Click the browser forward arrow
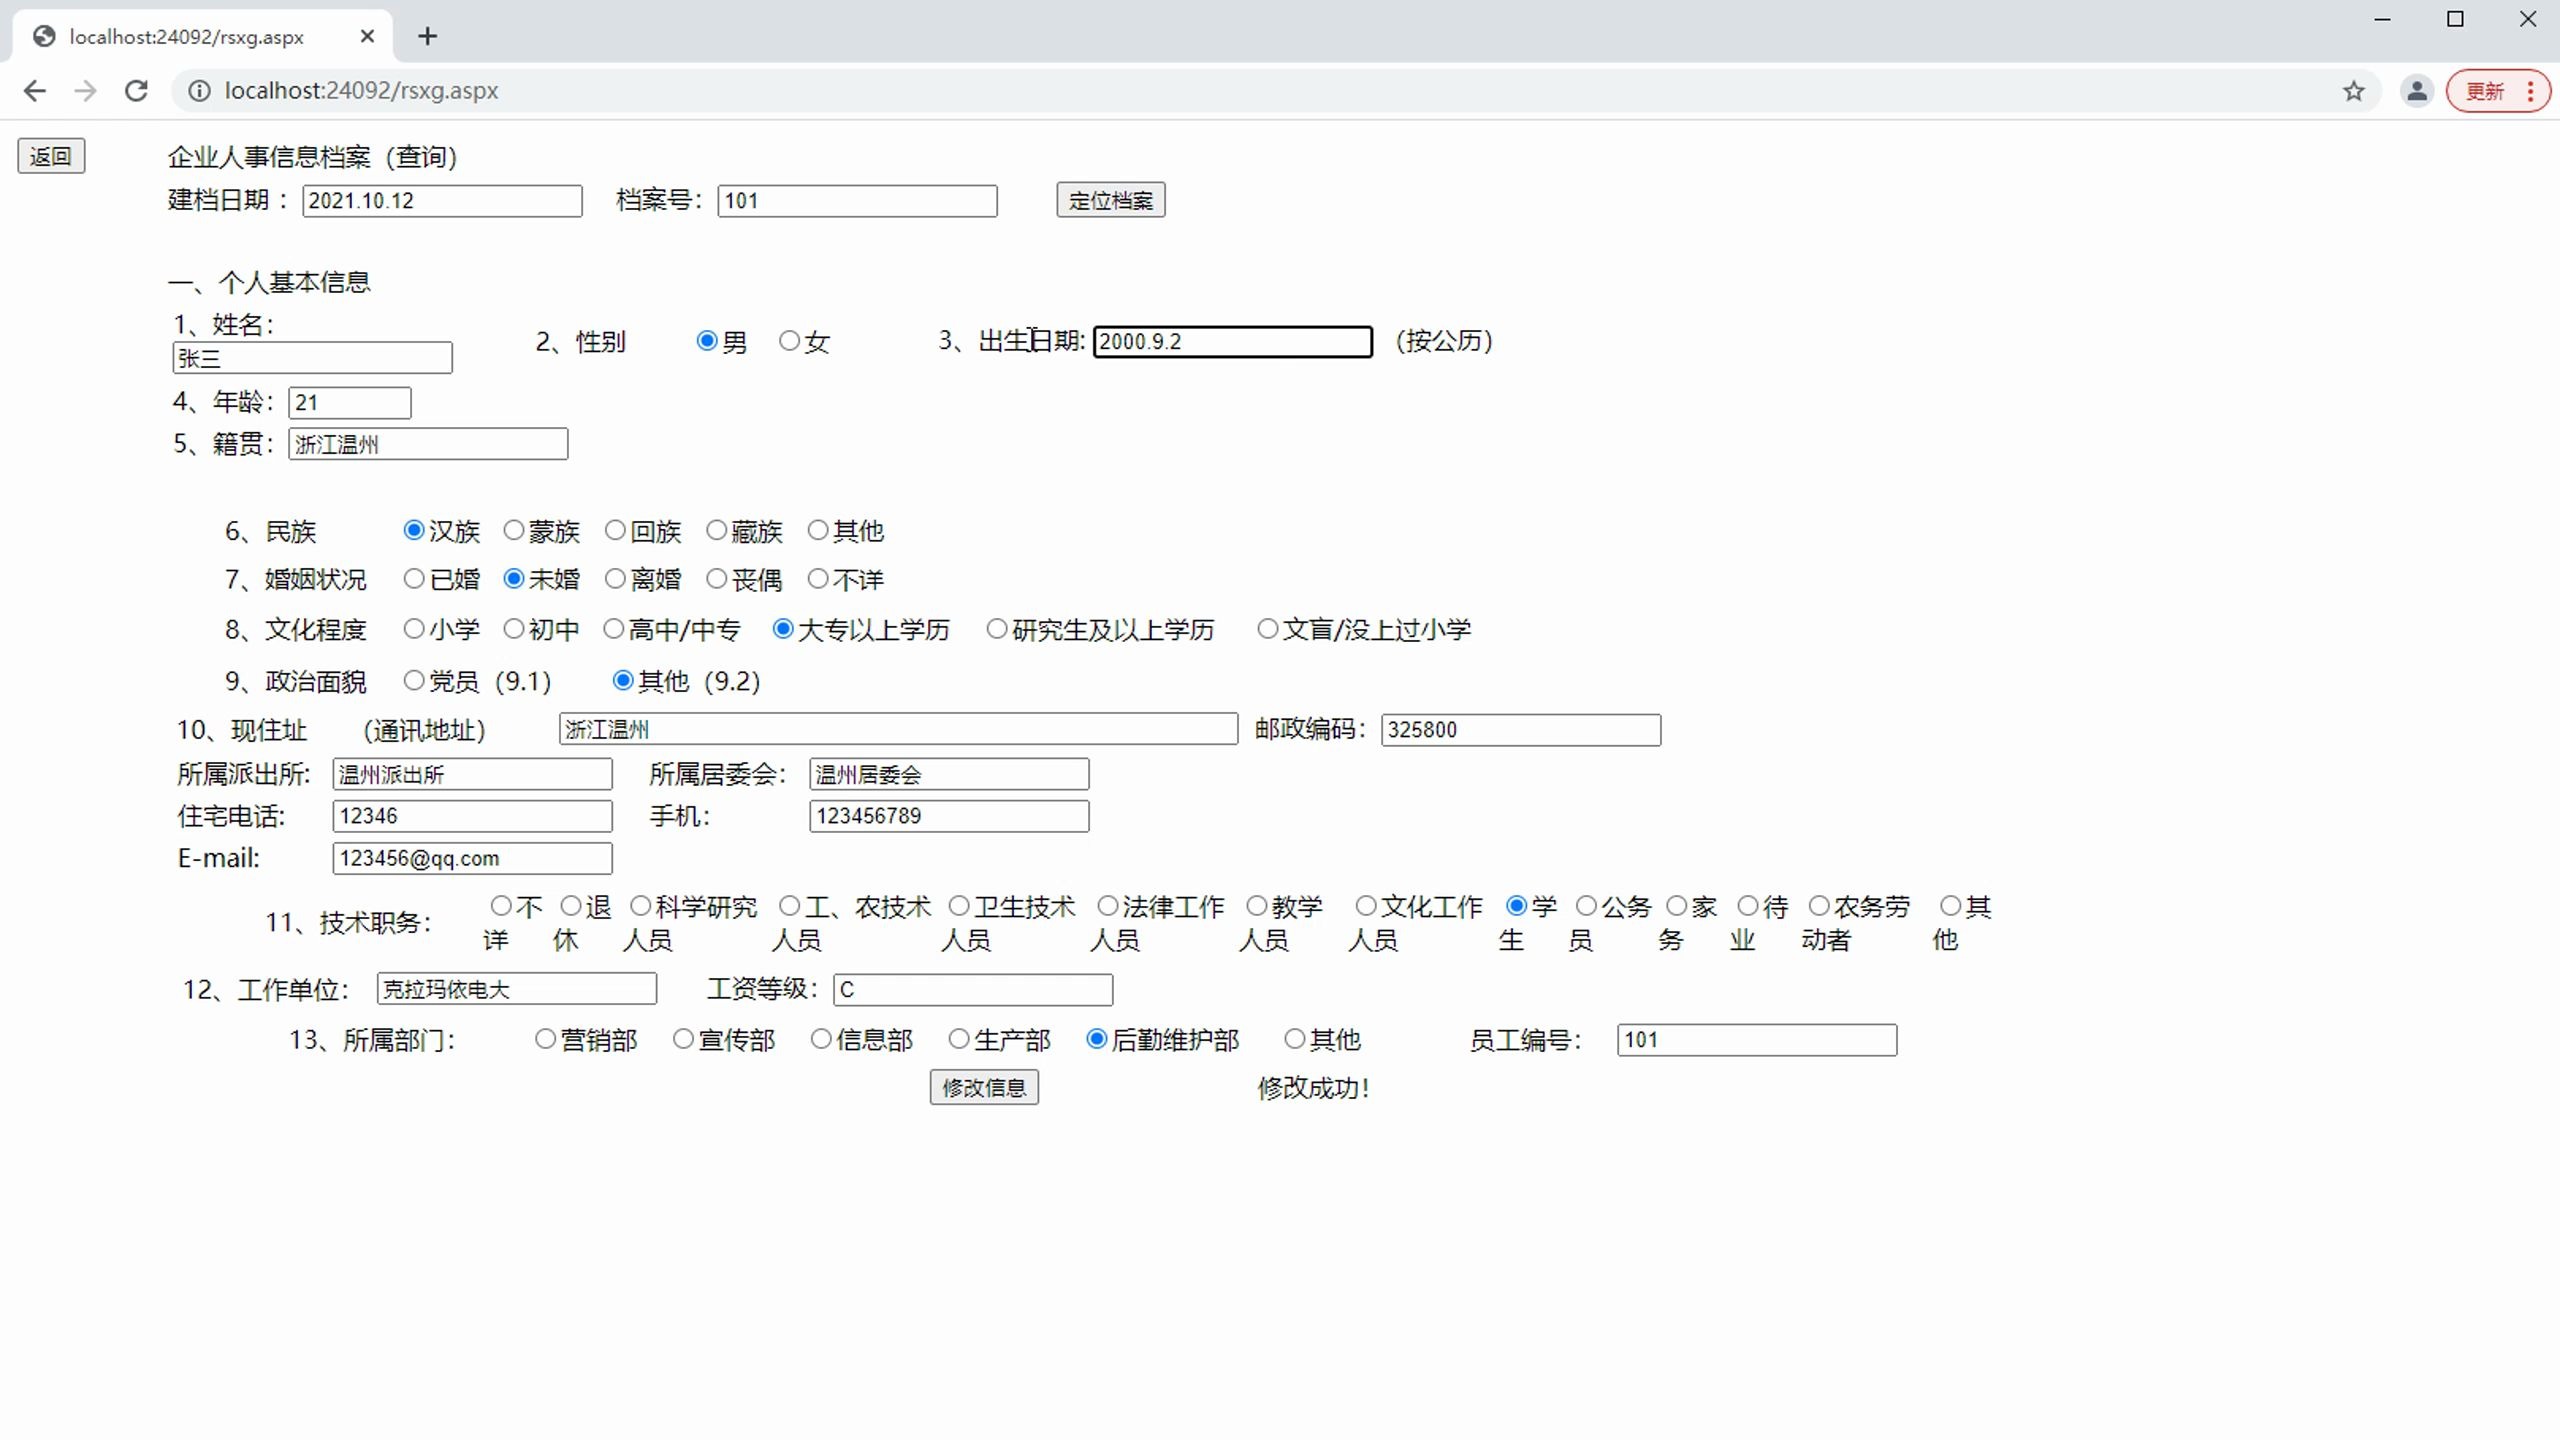This screenshot has height=1440, width=2560. 86,91
